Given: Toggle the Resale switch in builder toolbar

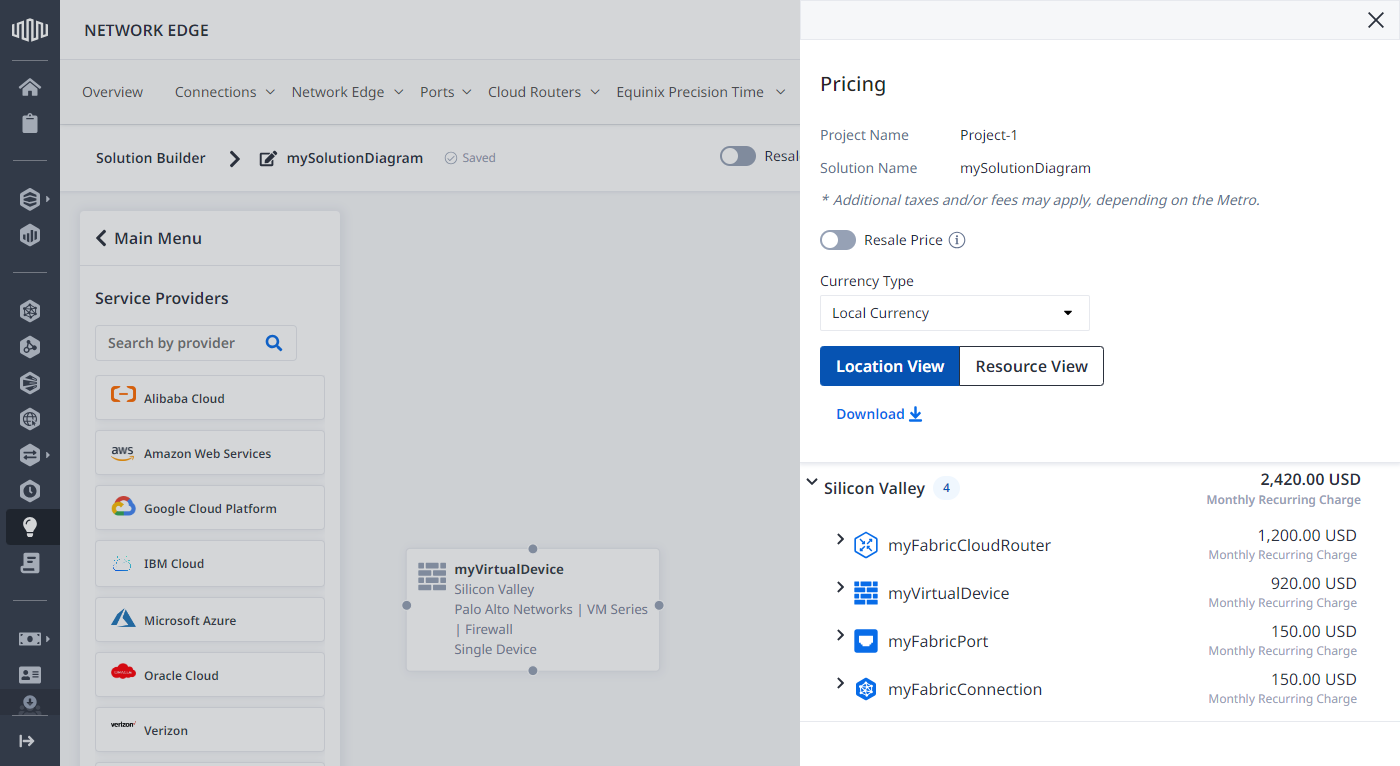Looking at the screenshot, I should [x=738, y=156].
